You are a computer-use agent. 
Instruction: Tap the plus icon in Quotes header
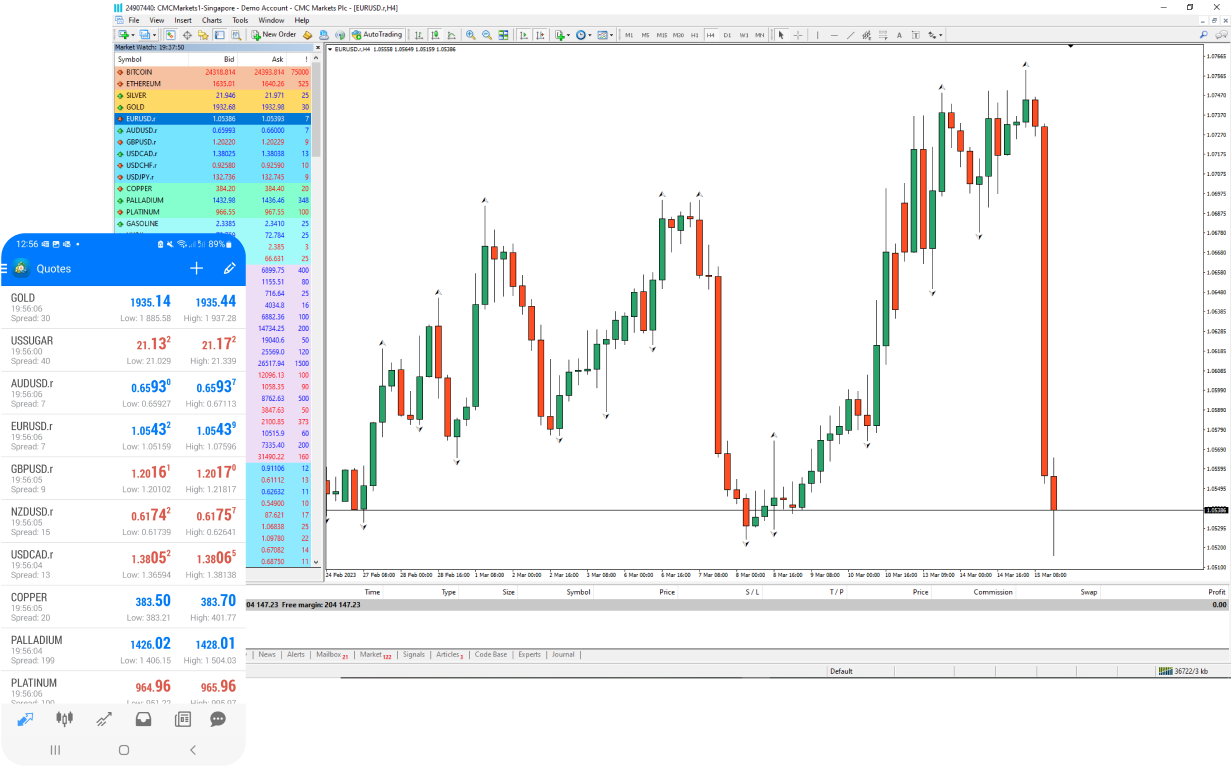(x=196, y=268)
